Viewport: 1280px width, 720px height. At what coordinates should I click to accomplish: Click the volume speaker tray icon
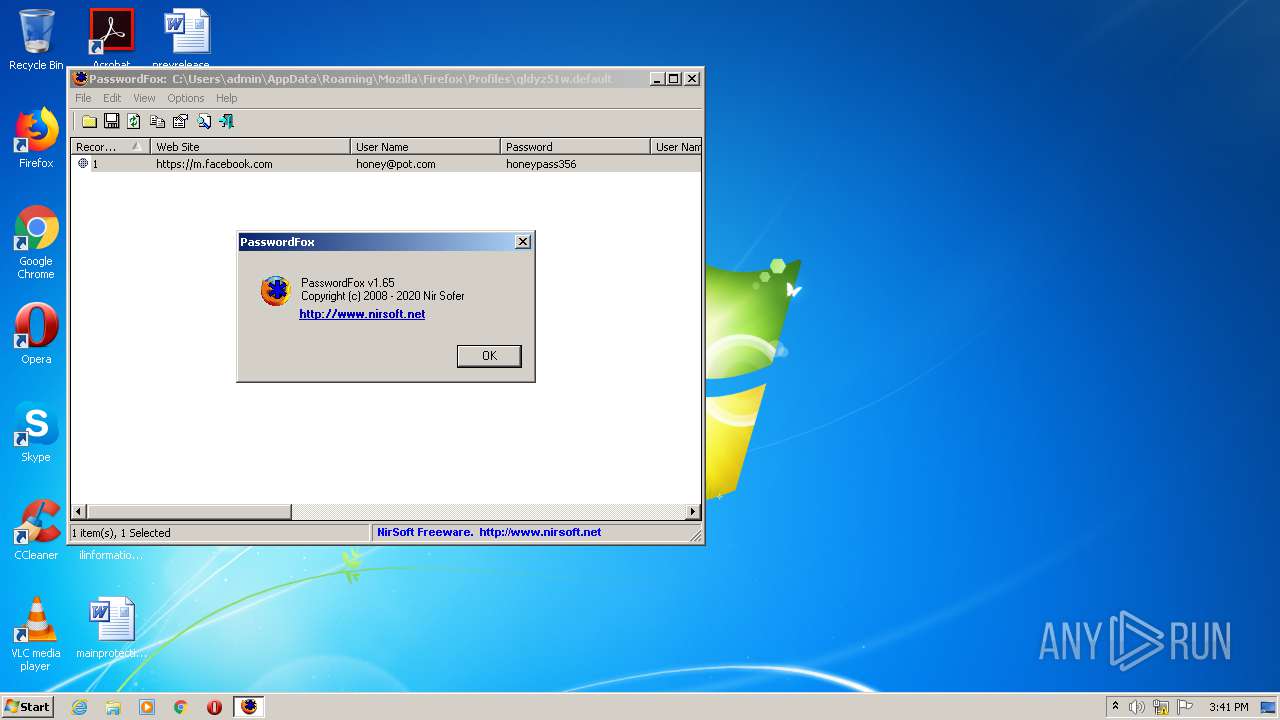1137,707
